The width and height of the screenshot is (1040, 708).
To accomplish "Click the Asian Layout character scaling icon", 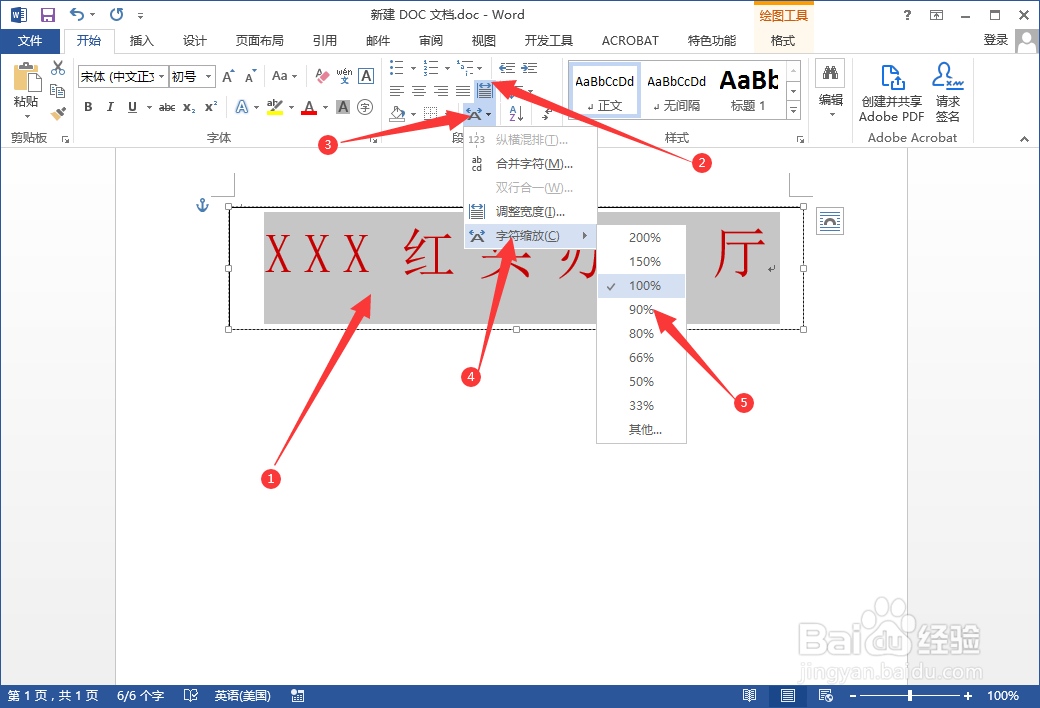I will pos(476,113).
